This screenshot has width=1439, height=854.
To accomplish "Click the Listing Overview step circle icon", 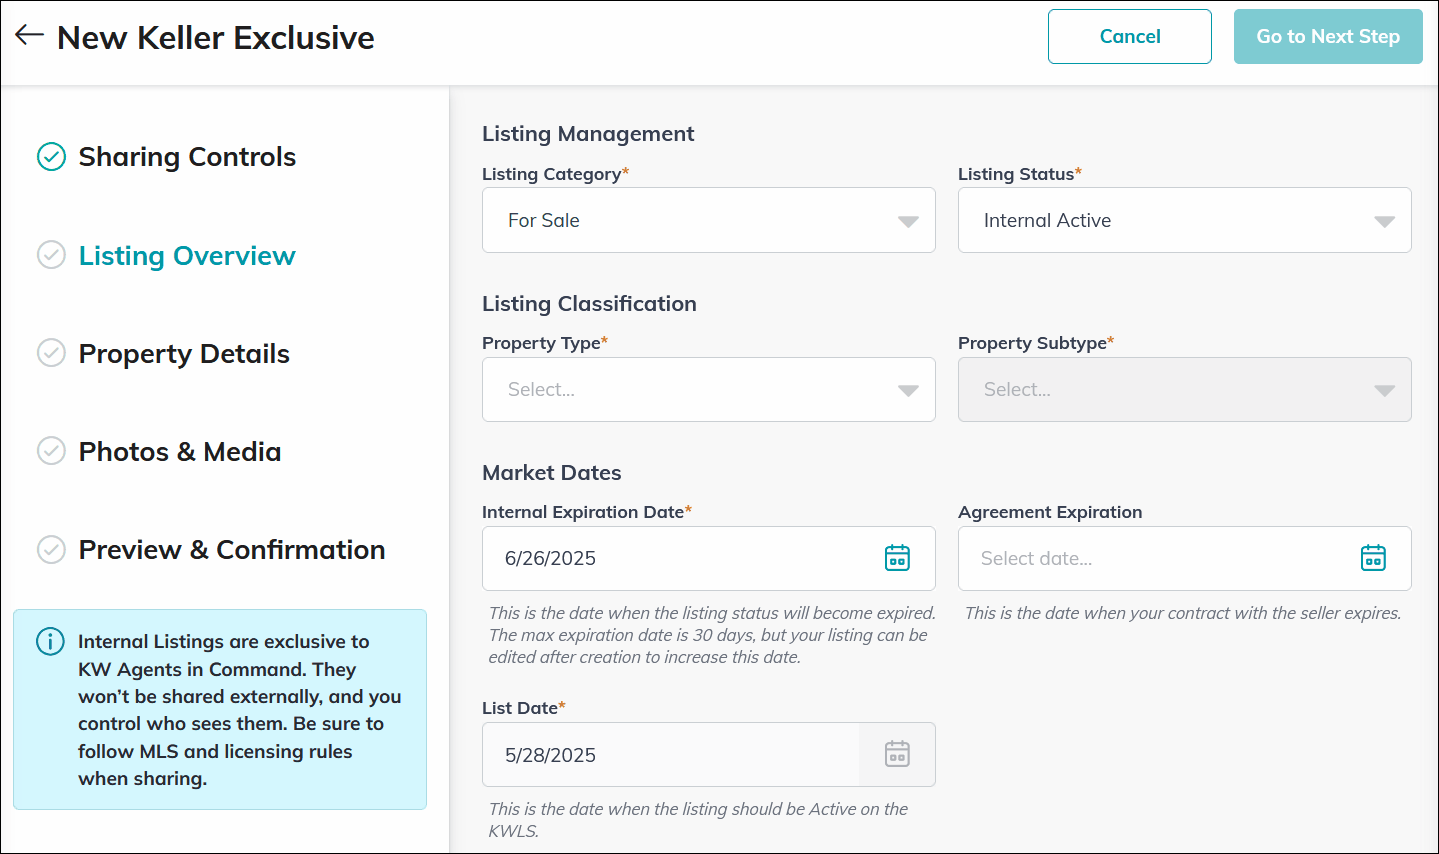I will pos(51,255).
